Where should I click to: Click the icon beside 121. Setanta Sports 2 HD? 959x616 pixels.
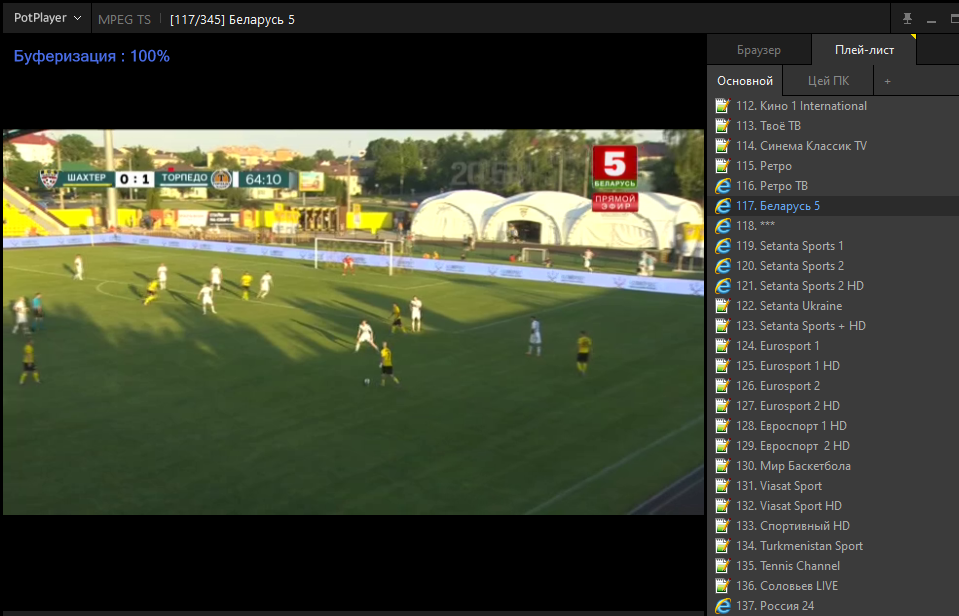[722, 286]
